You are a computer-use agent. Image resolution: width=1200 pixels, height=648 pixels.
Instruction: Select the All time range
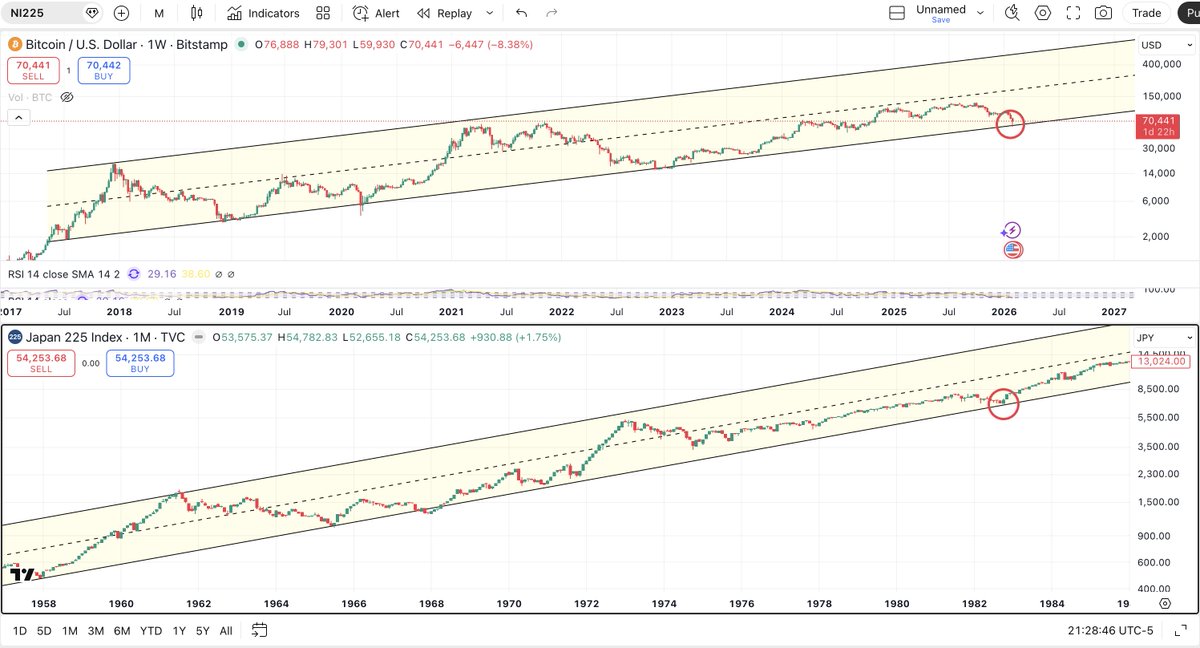(x=226, y=631)
